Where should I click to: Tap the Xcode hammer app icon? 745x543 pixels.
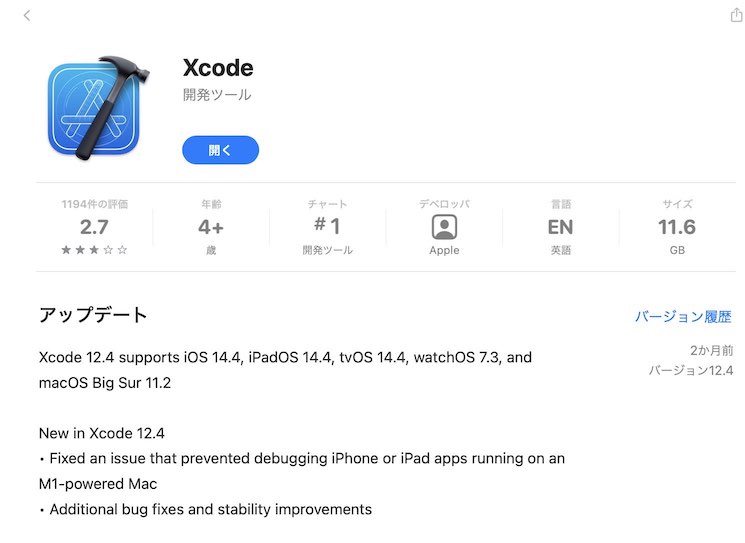pos(97,108)
